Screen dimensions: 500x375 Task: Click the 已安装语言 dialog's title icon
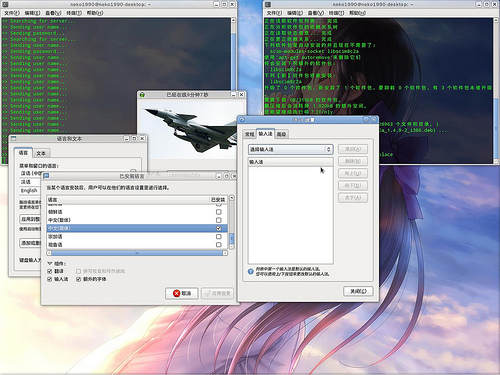46,176
